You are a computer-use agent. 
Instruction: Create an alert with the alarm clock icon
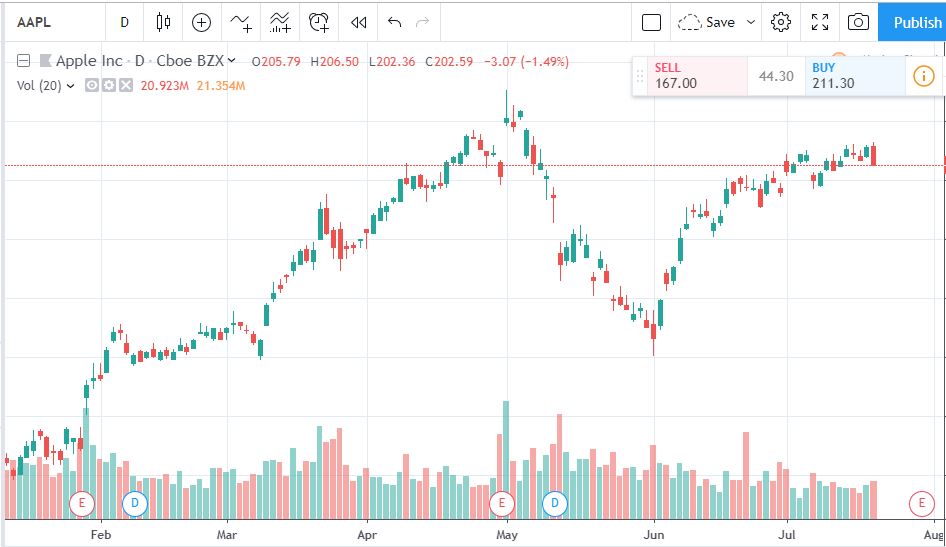[319, 22]
